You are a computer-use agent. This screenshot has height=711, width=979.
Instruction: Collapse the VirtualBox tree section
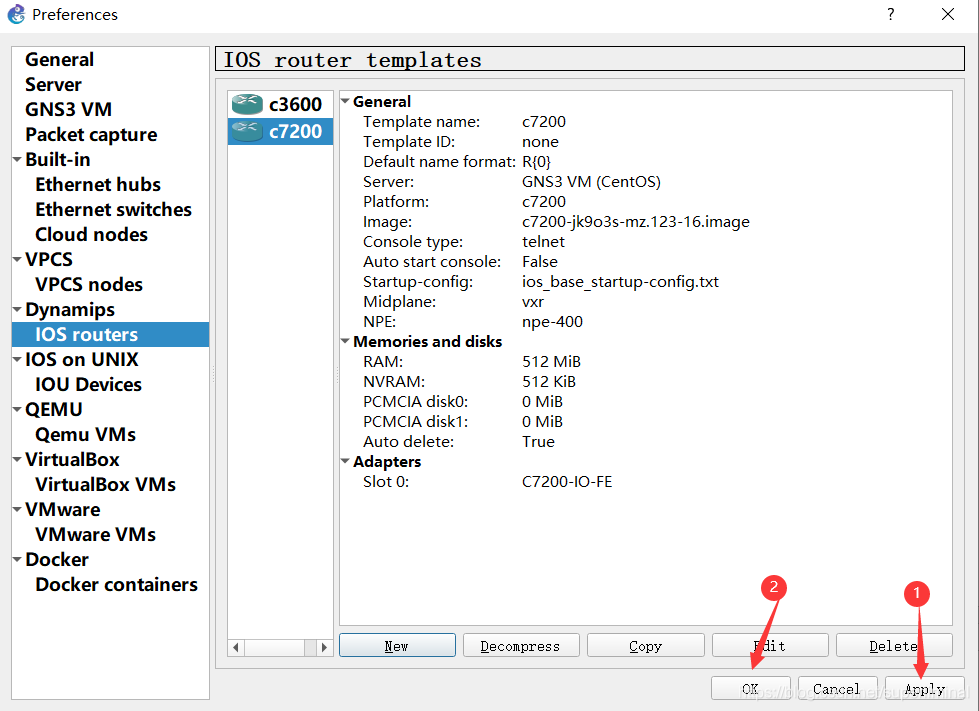click(x=17, y=459)
